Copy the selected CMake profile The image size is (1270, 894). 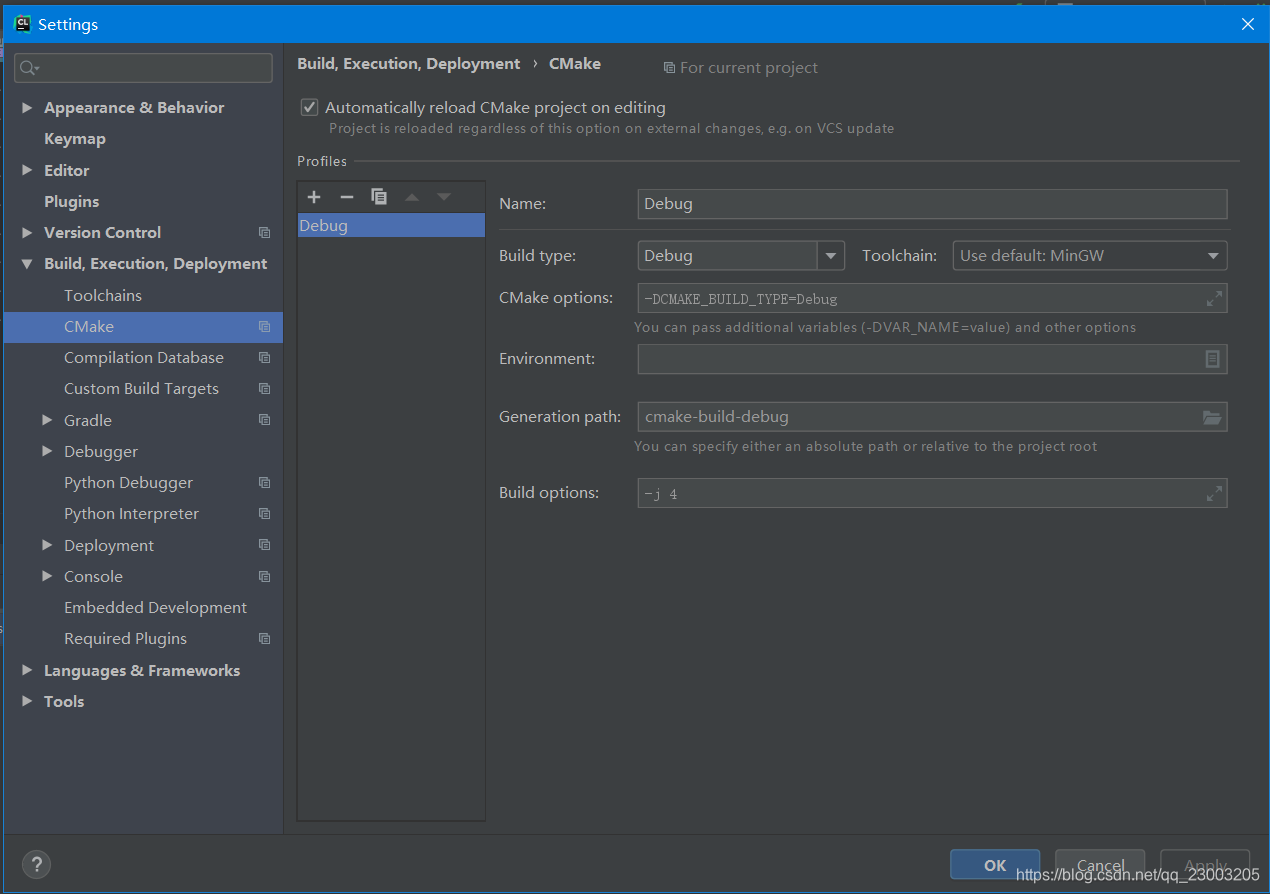pyautogui.click(x=379, y=197)
